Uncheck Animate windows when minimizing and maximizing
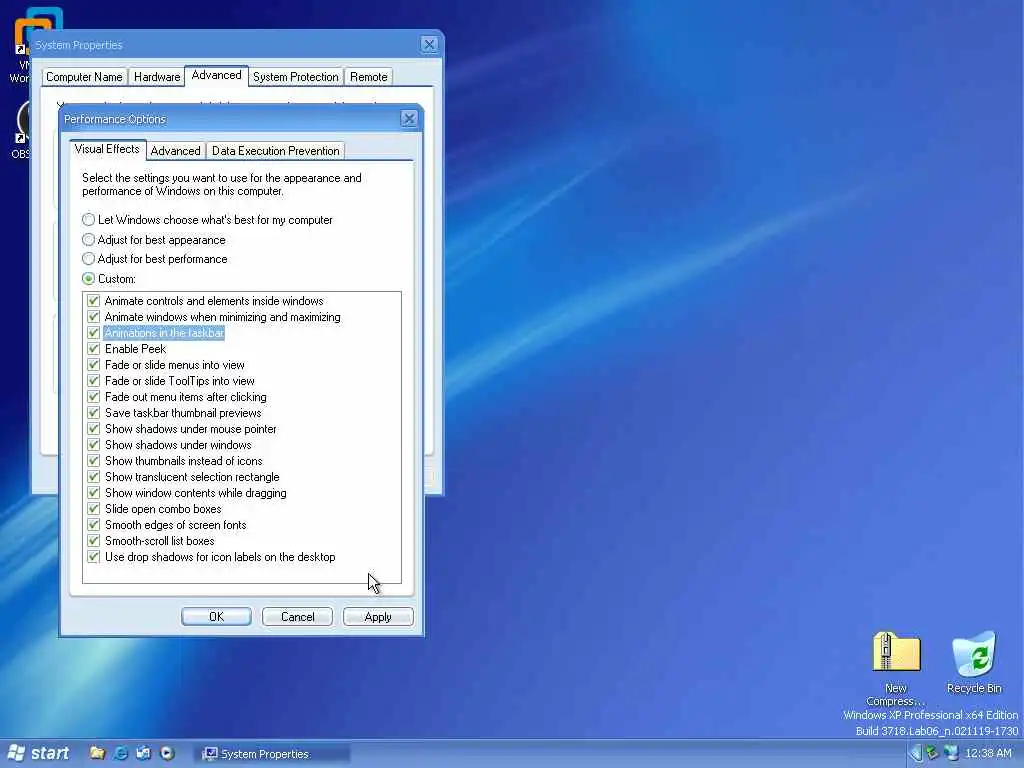Image resolution: width=1024 pixels, height=768 pixels. click(x=93, y=317)
